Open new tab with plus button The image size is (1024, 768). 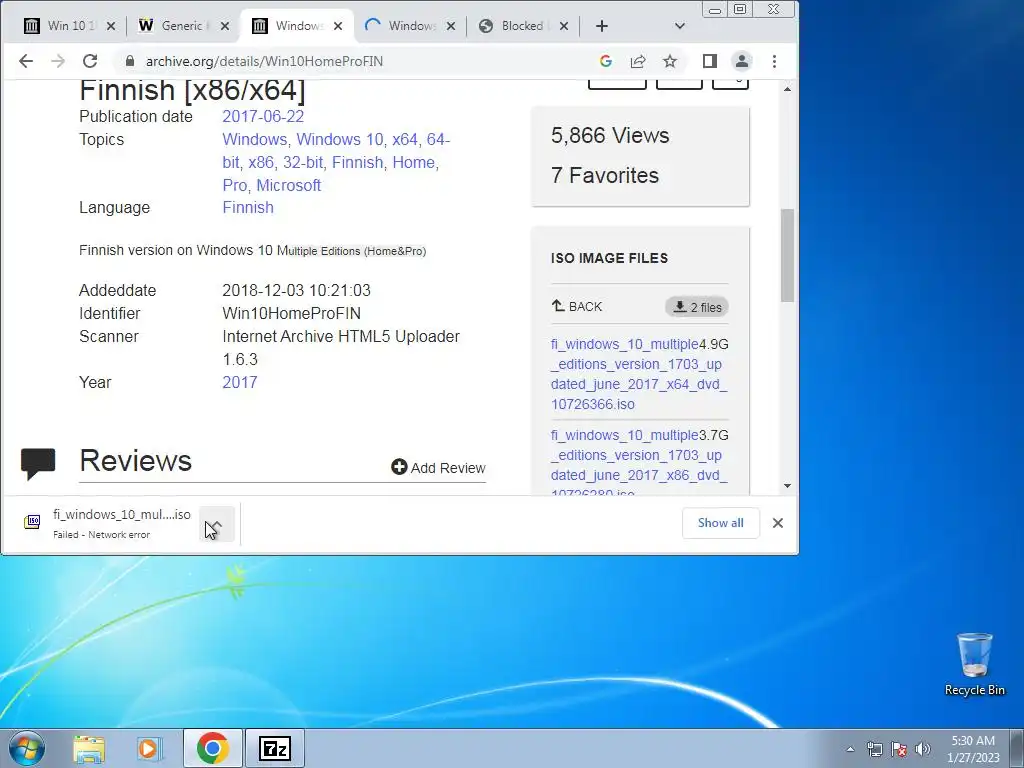(x=601, y=26)
